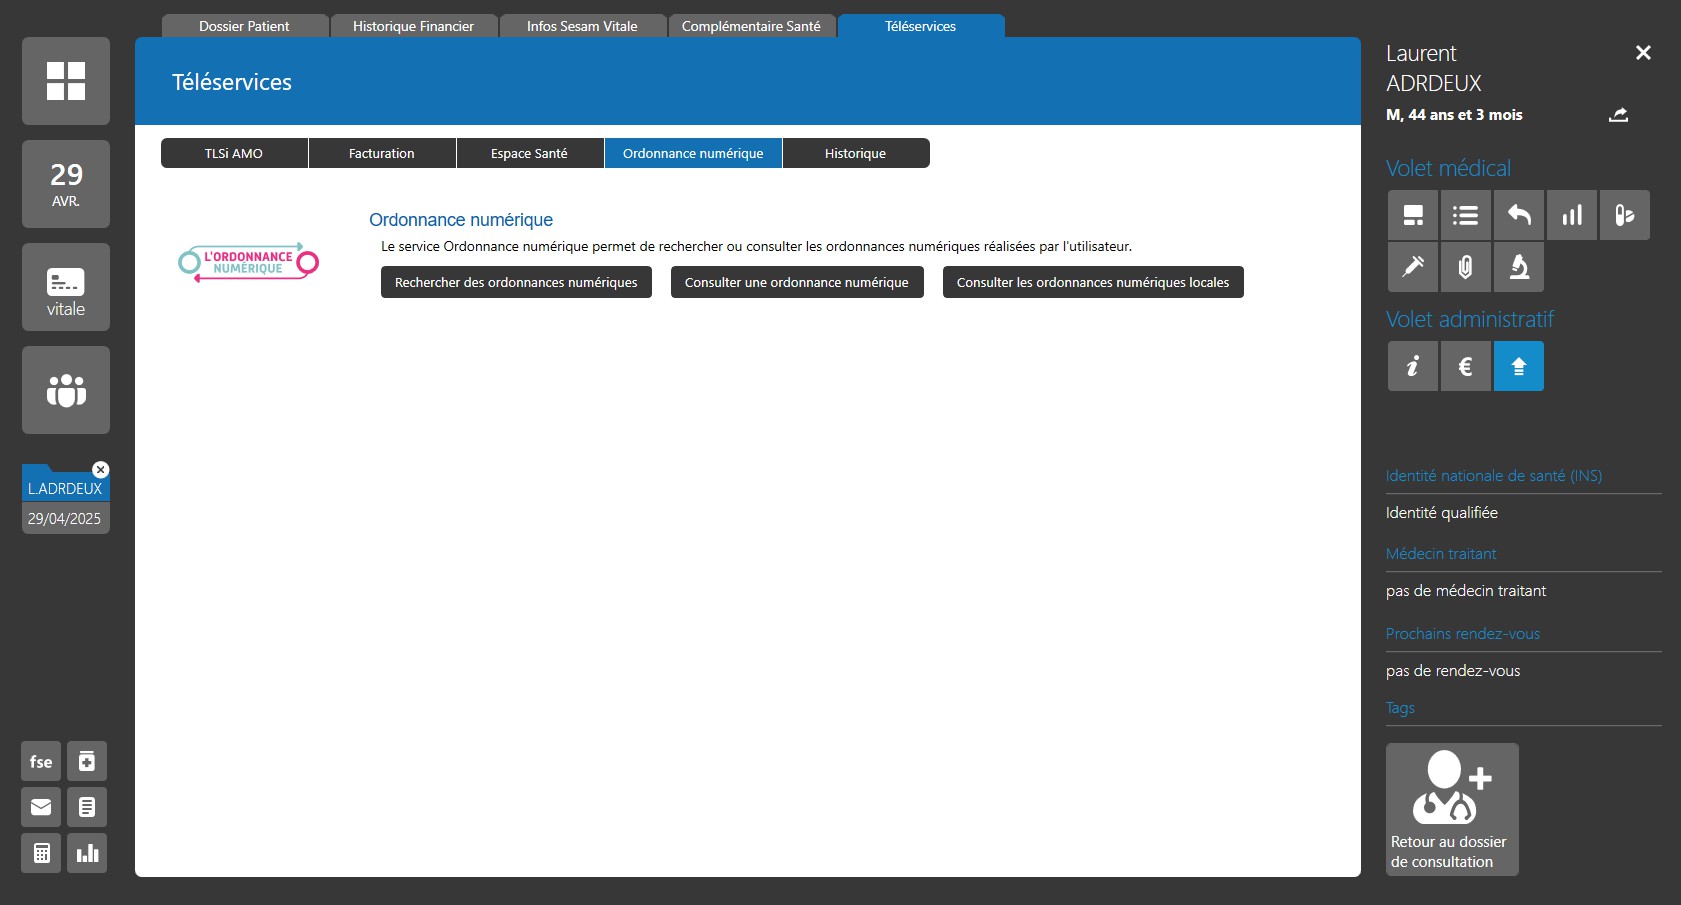Select the Espace Santé sub-tab
The width and height of the screenshot is (1681, 905).
(x=529, y=153)
